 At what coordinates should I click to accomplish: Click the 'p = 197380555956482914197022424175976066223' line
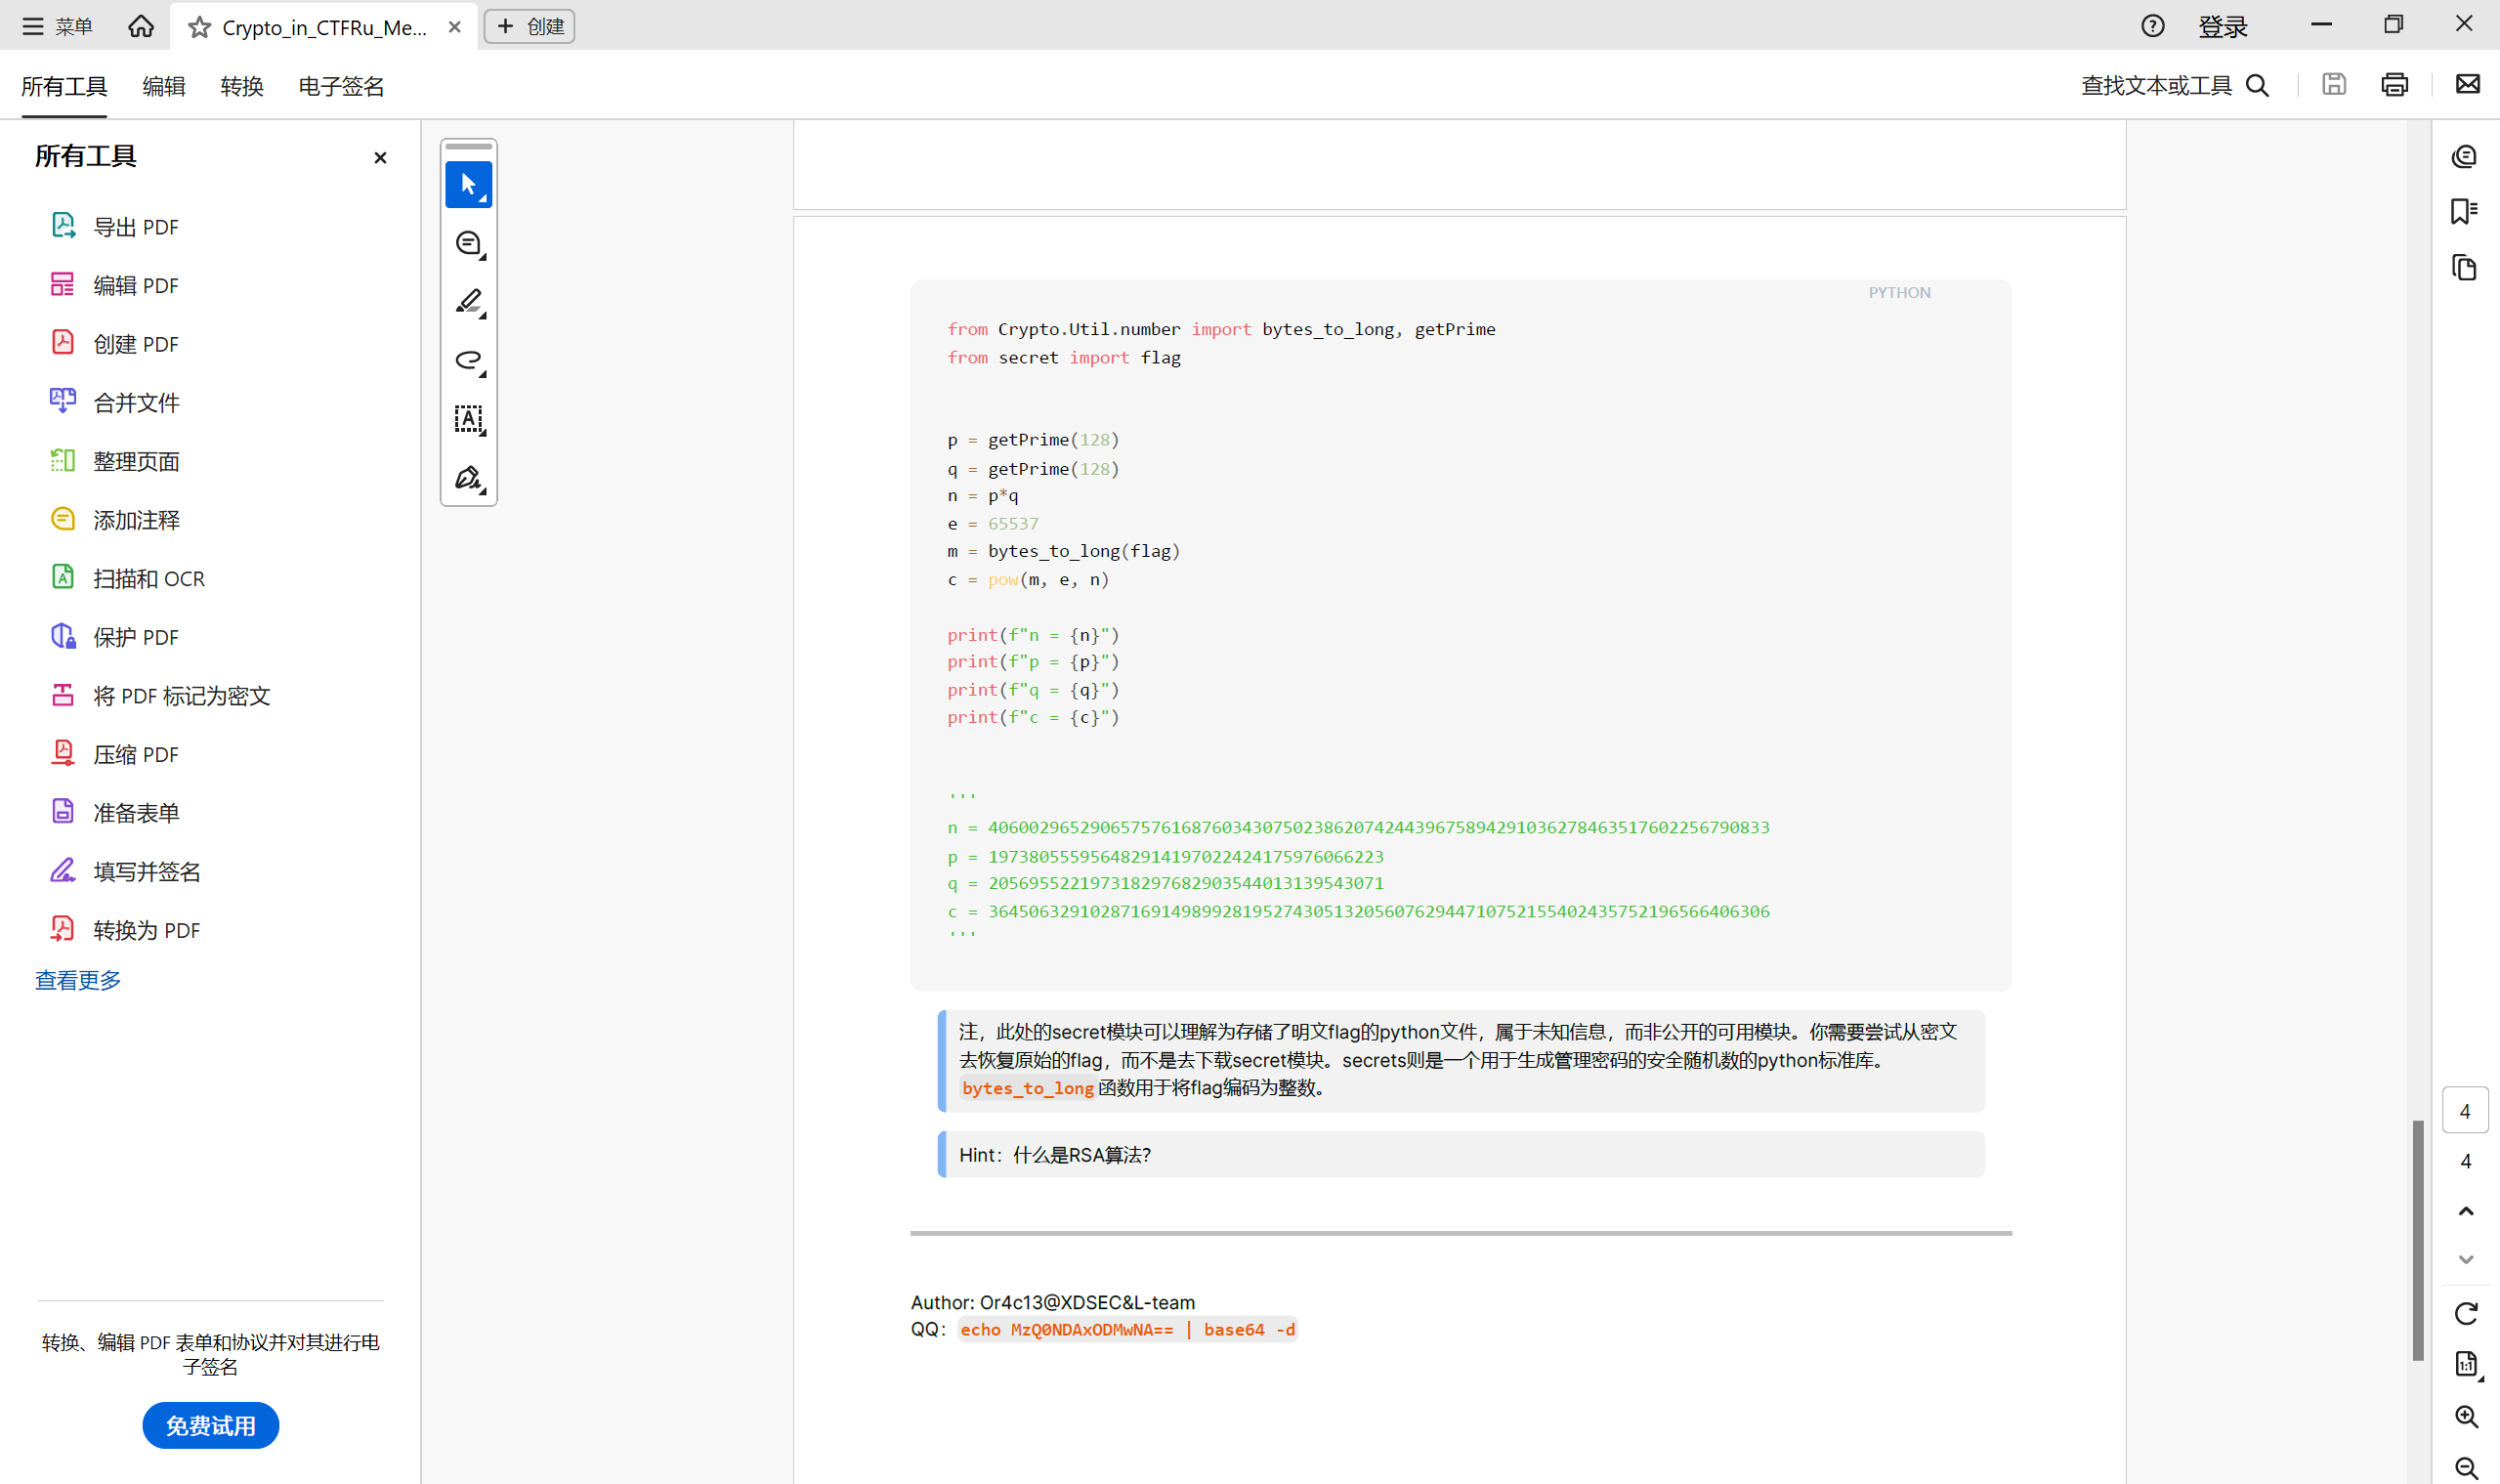click(1165, 856)
